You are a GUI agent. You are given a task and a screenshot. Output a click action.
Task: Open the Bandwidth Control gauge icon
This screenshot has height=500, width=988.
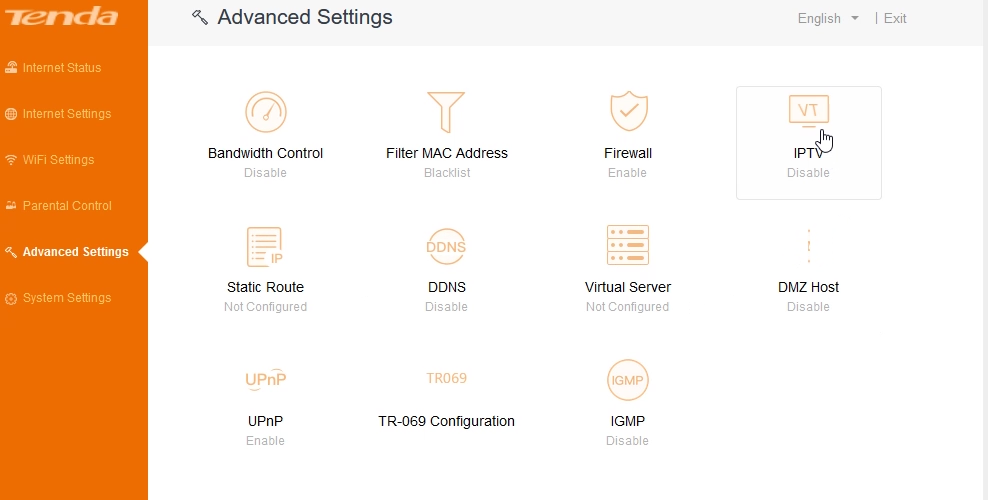[x=265, y=112]
